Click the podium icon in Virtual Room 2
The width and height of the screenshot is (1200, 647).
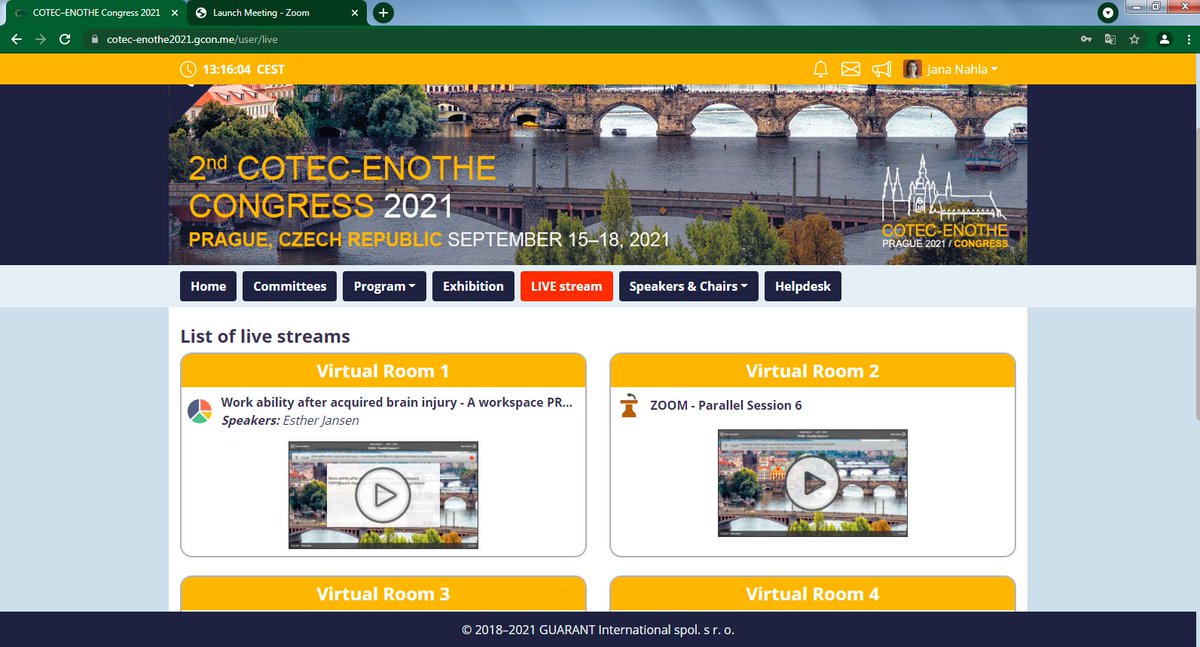tap(629, 407)
